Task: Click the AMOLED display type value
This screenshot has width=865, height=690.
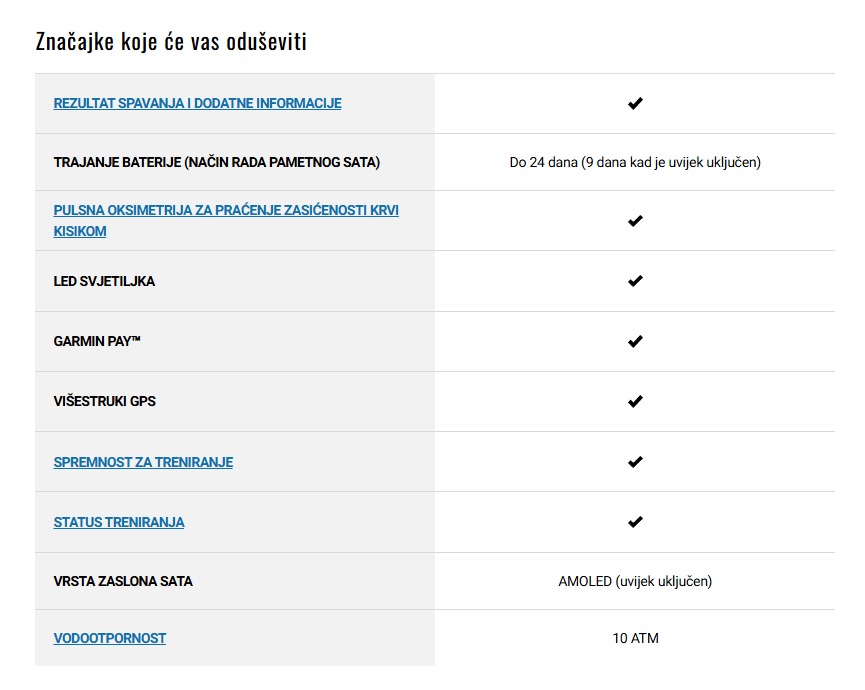Action: coord(635,581)
